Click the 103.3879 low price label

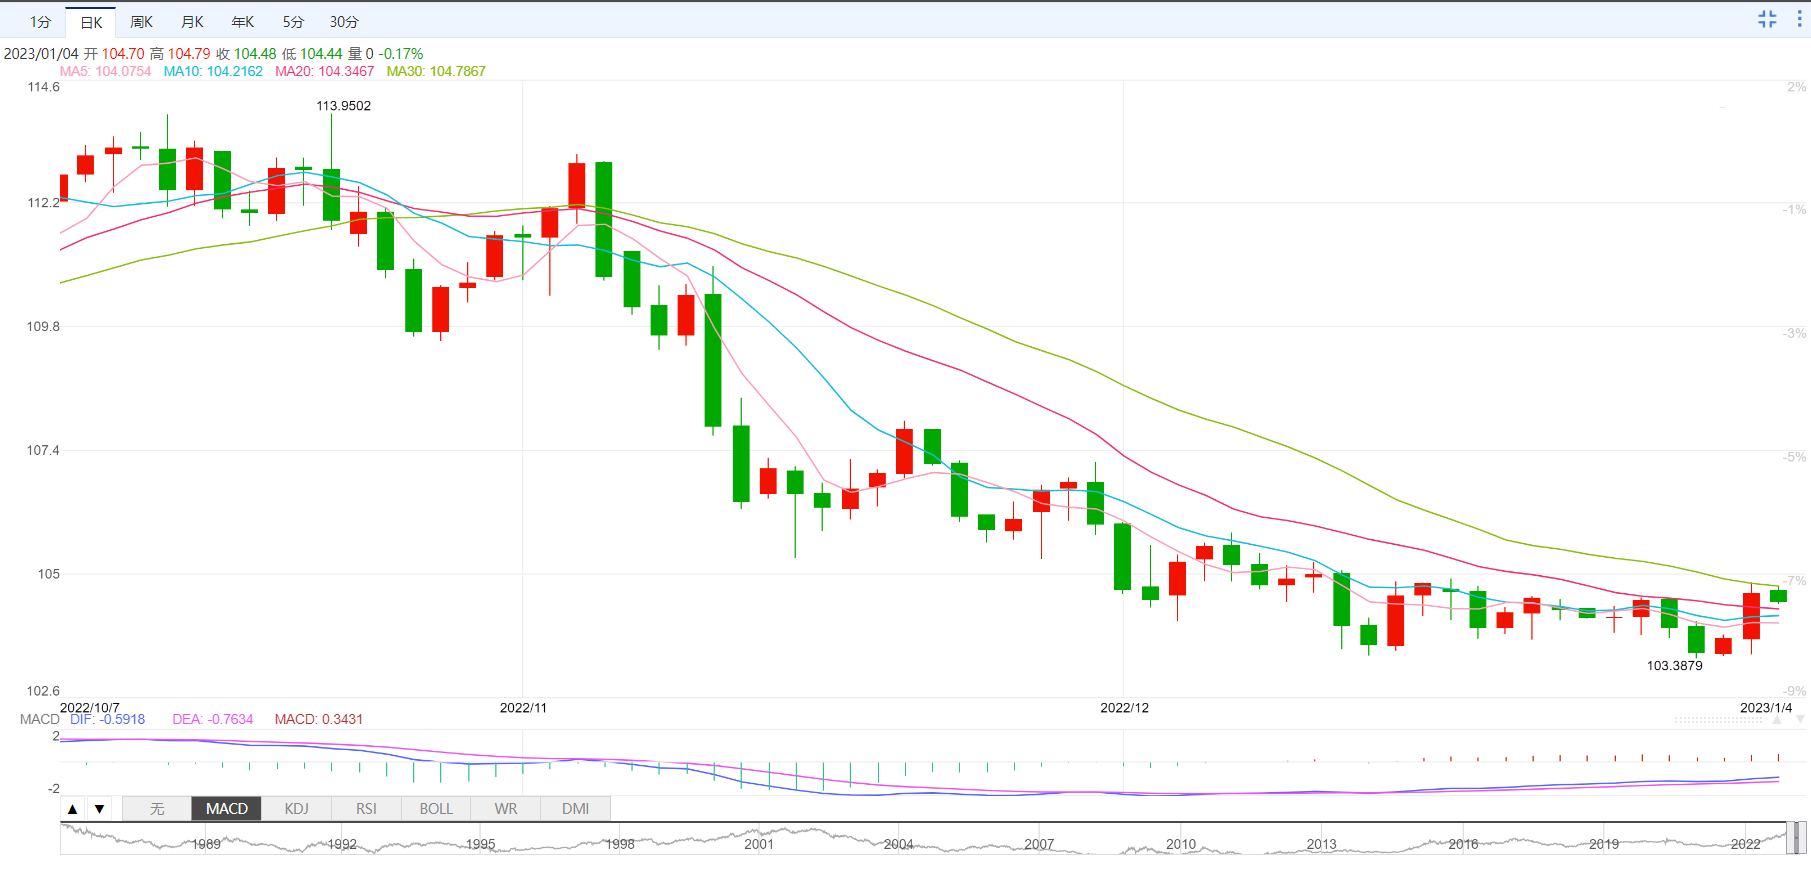(x=1674, y=666)
